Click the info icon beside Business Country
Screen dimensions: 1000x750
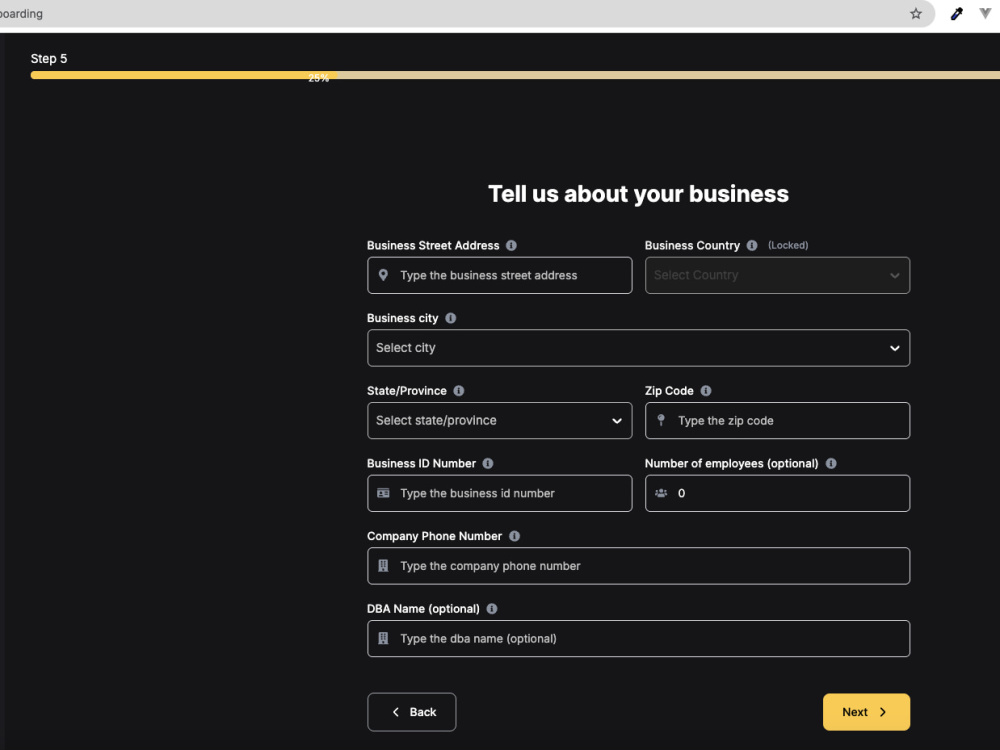click(x=752, y=246)
